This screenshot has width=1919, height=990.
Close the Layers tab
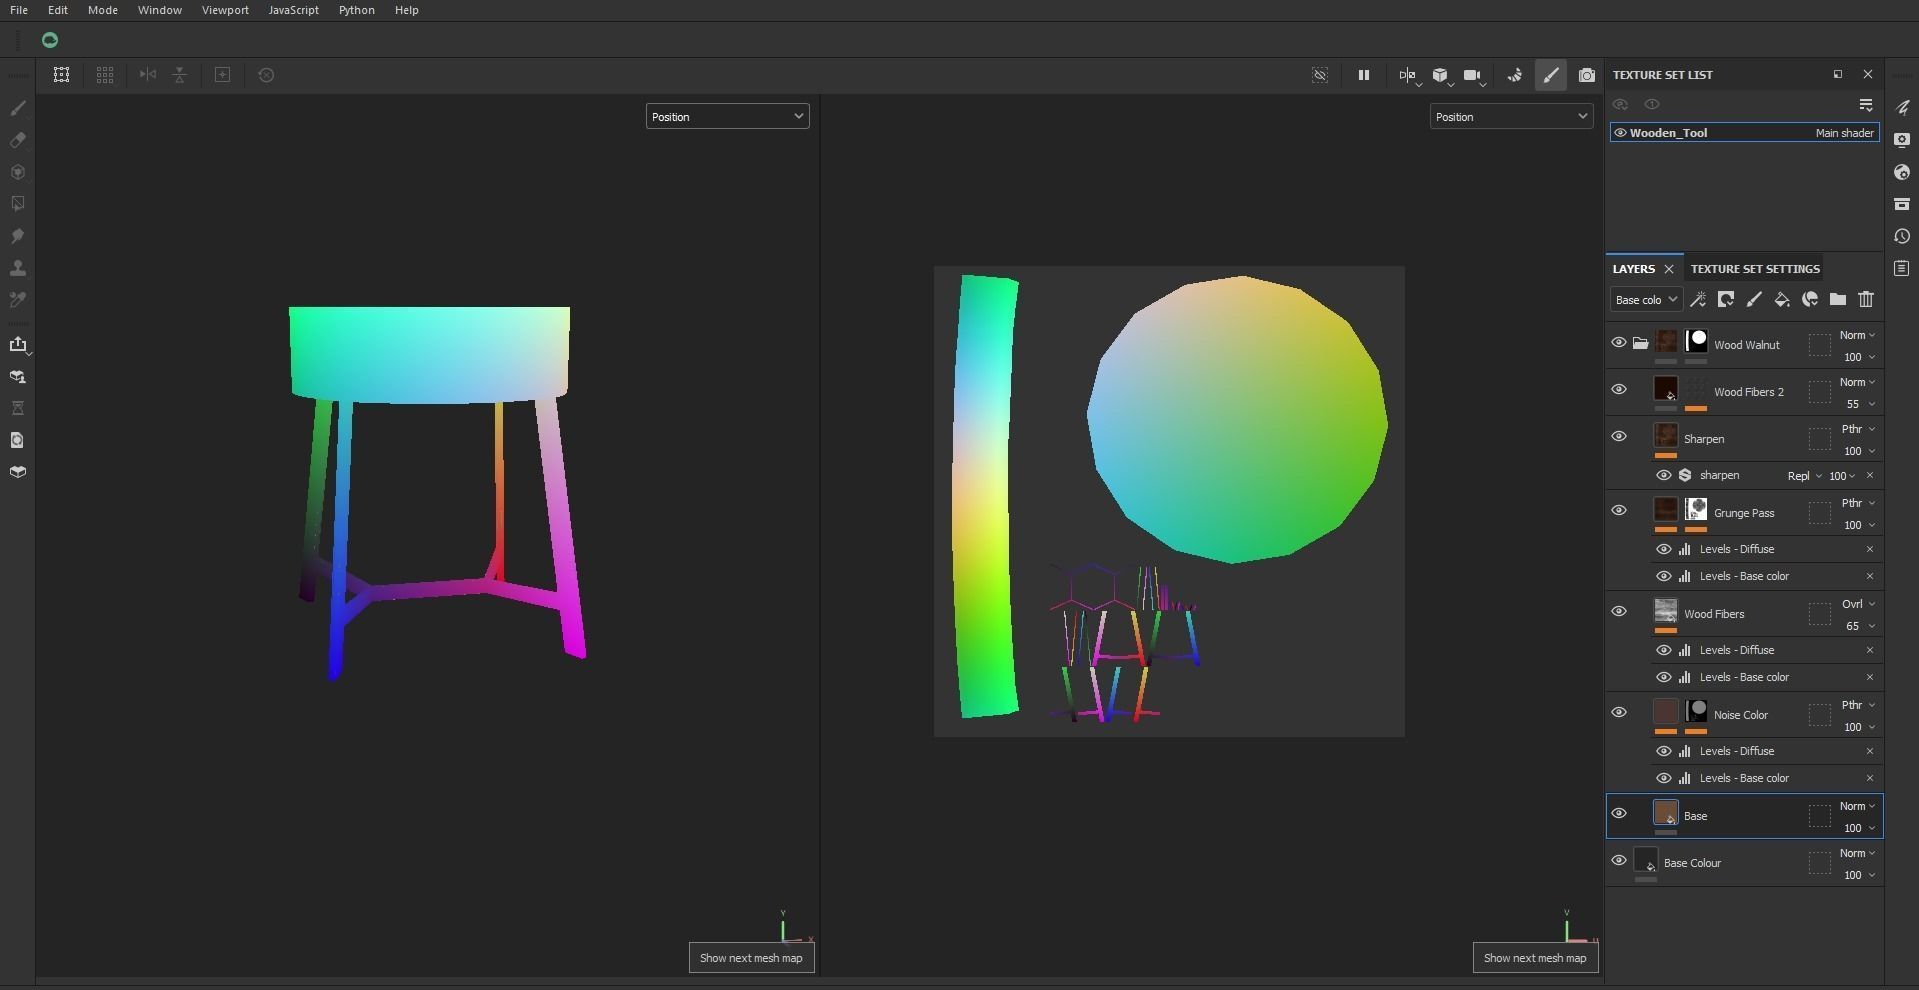pos(1669,269)
